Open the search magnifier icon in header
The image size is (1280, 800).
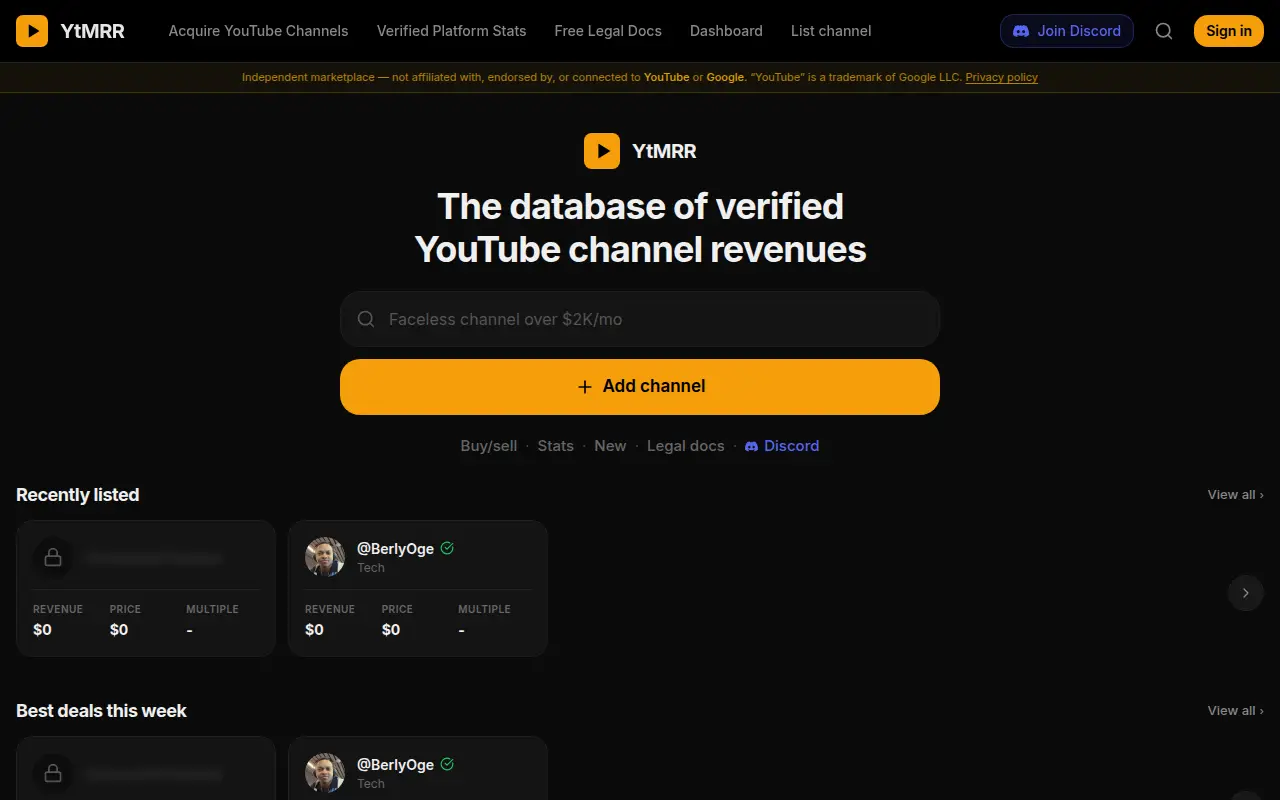1164,31
